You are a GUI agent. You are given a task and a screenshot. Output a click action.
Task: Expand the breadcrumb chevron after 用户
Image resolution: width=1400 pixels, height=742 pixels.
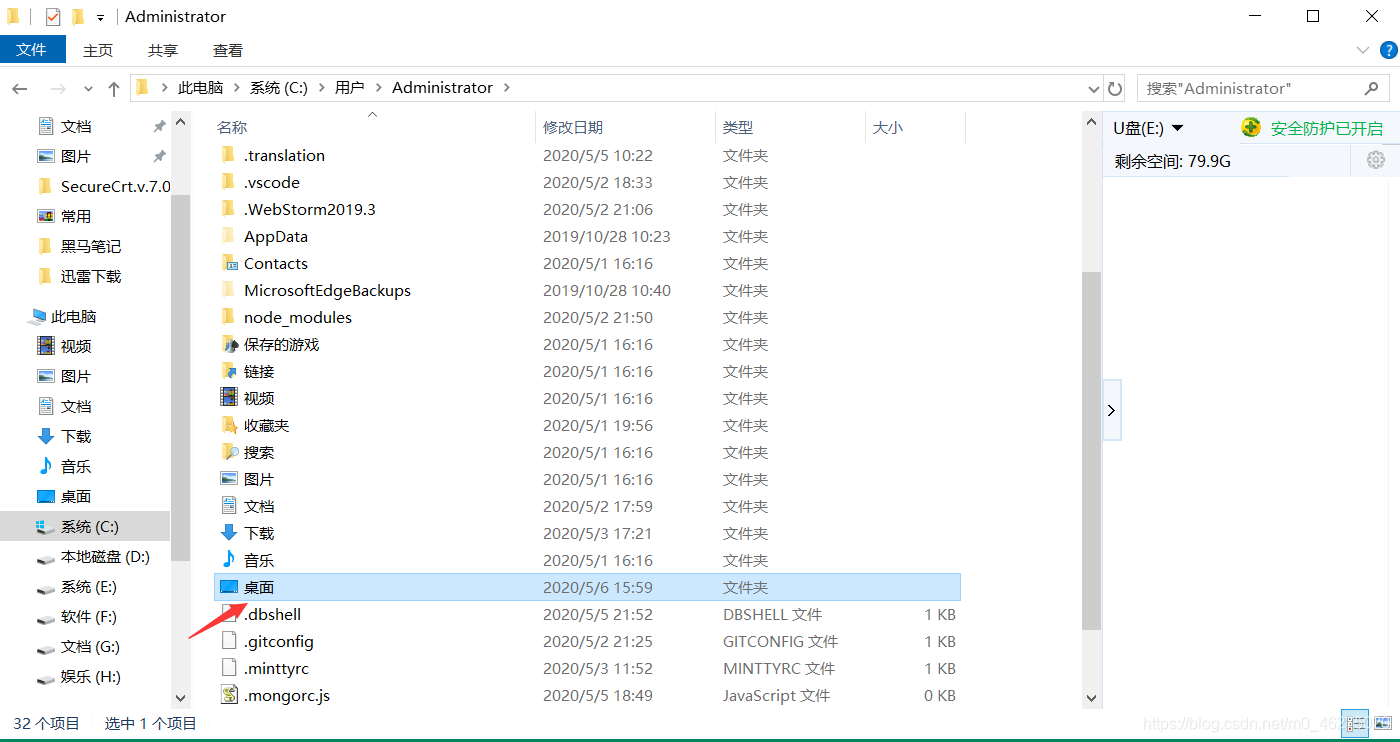point(378,88)
